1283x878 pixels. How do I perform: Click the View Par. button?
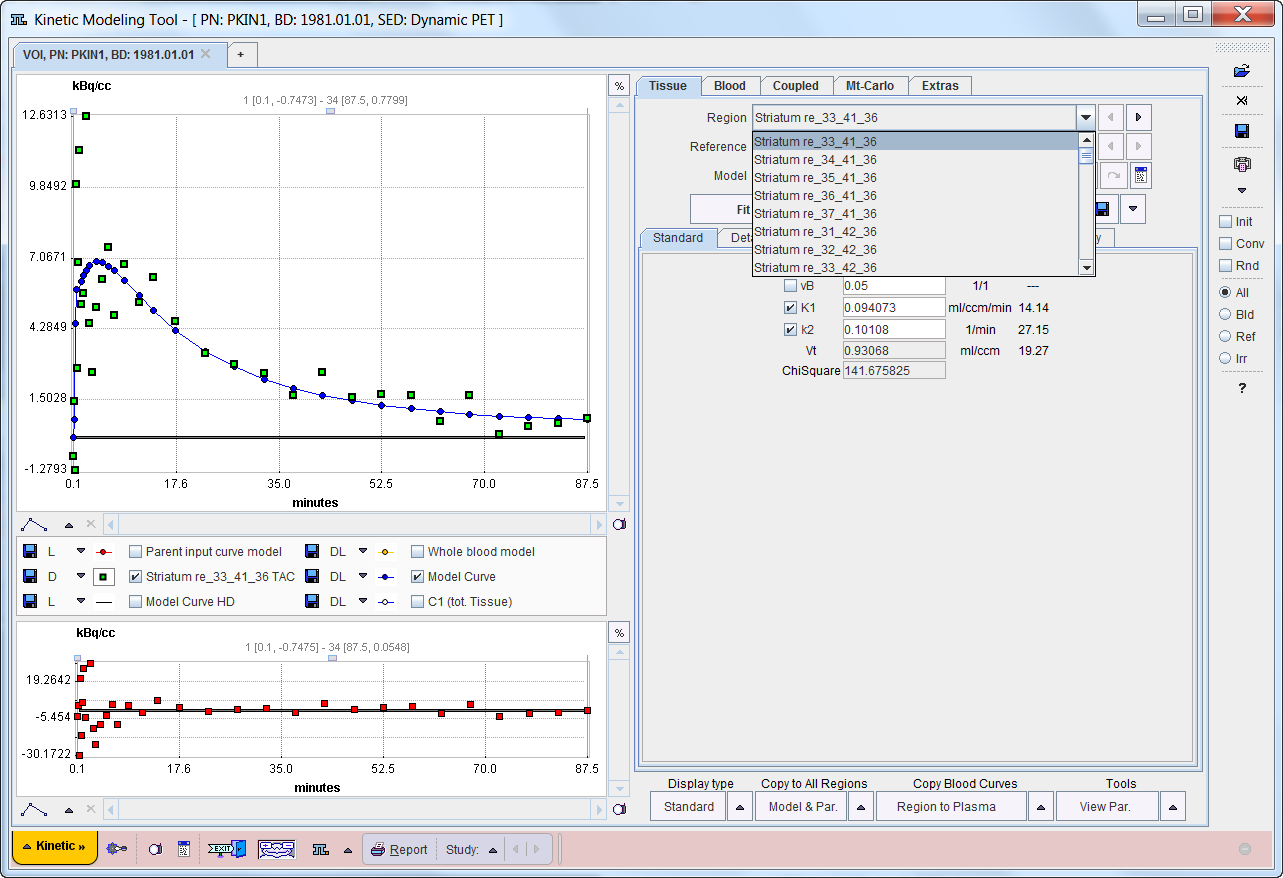(x=1107, y=807)
